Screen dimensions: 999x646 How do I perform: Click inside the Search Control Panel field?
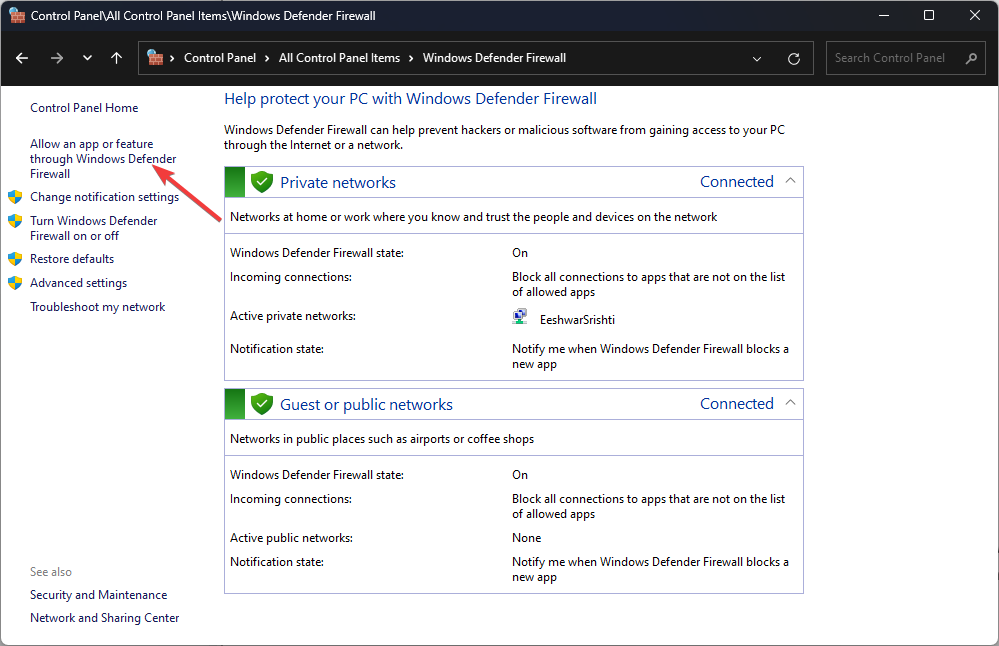pyautogui.click(x=890, y=58)
